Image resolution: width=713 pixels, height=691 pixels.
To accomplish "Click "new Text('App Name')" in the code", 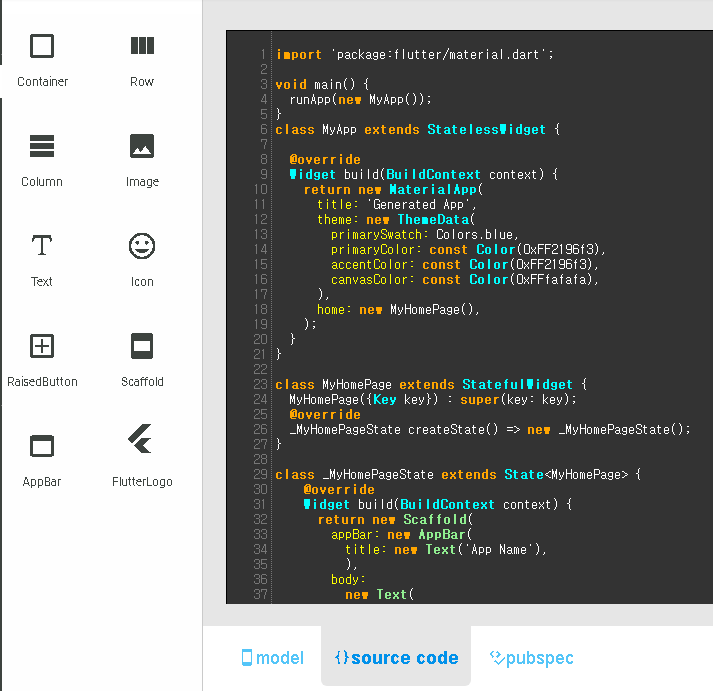I will [x=467, y=550].
